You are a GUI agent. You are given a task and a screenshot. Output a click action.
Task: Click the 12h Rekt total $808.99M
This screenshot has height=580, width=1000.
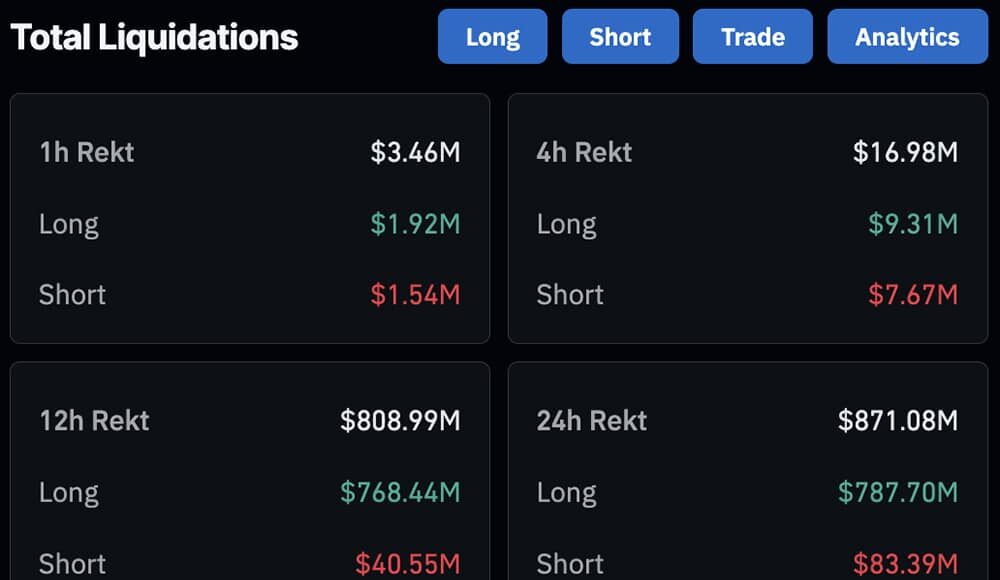[x=400, y=420]
